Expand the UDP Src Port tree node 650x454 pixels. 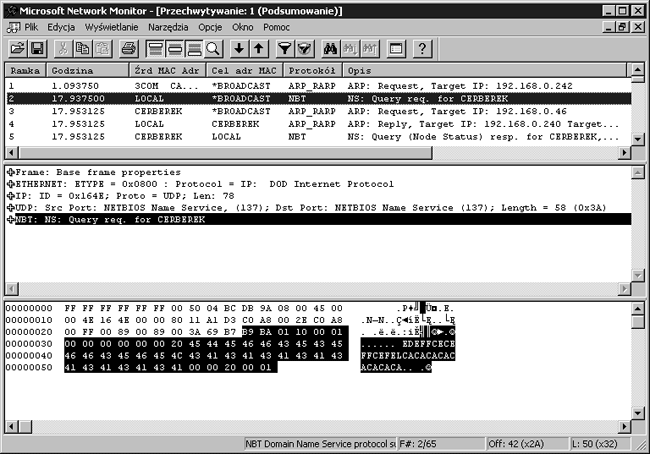[x=11, y=207]
